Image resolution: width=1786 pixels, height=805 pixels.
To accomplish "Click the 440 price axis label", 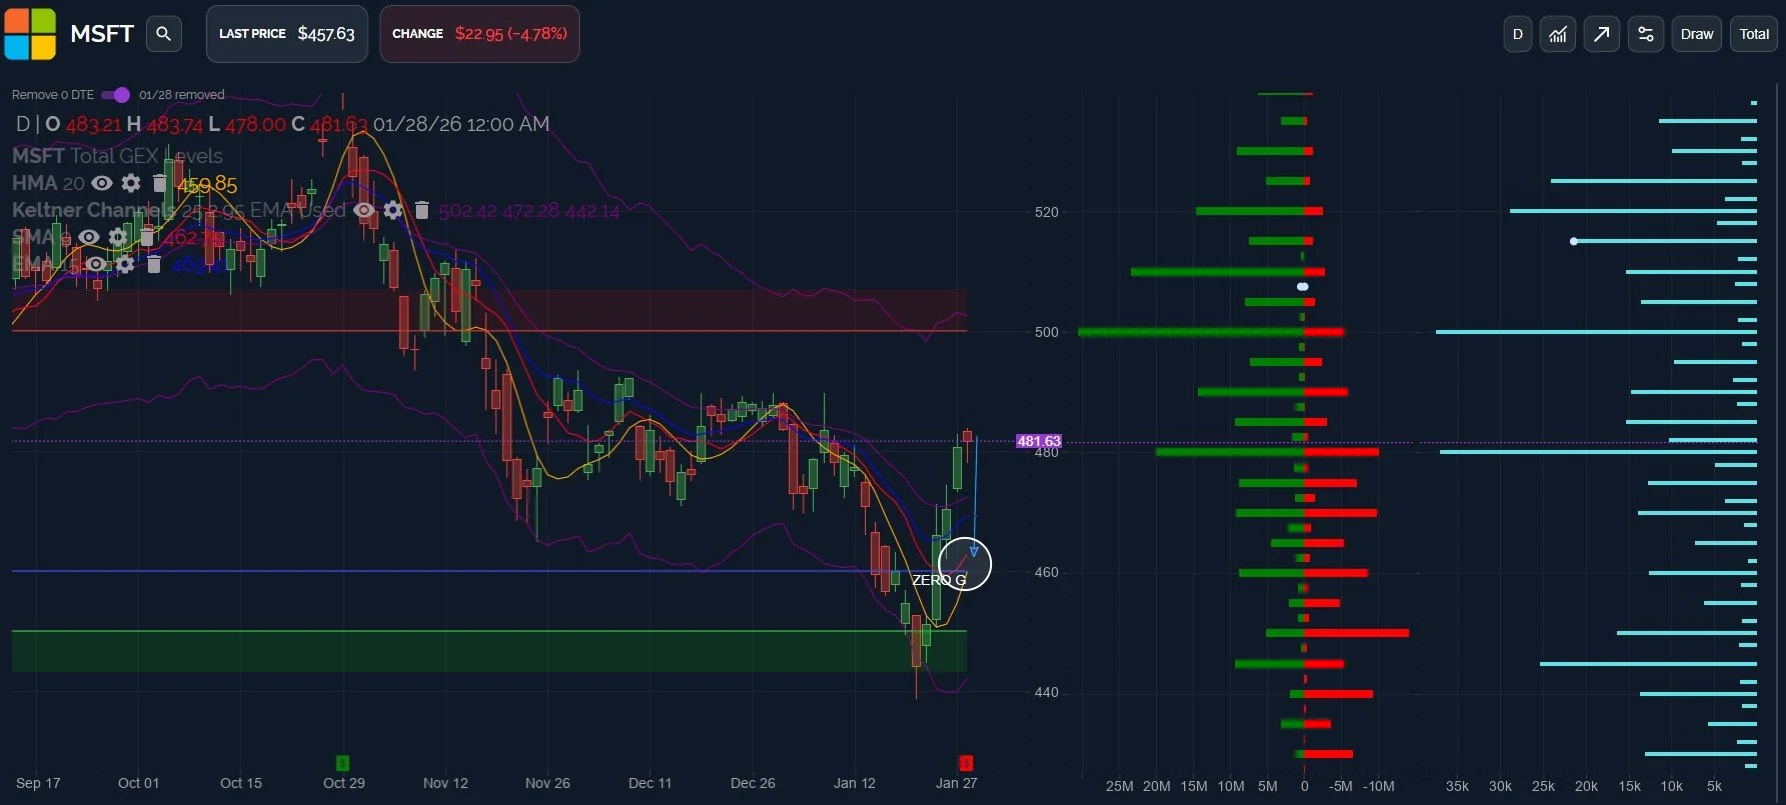I will click(1046, 692).
